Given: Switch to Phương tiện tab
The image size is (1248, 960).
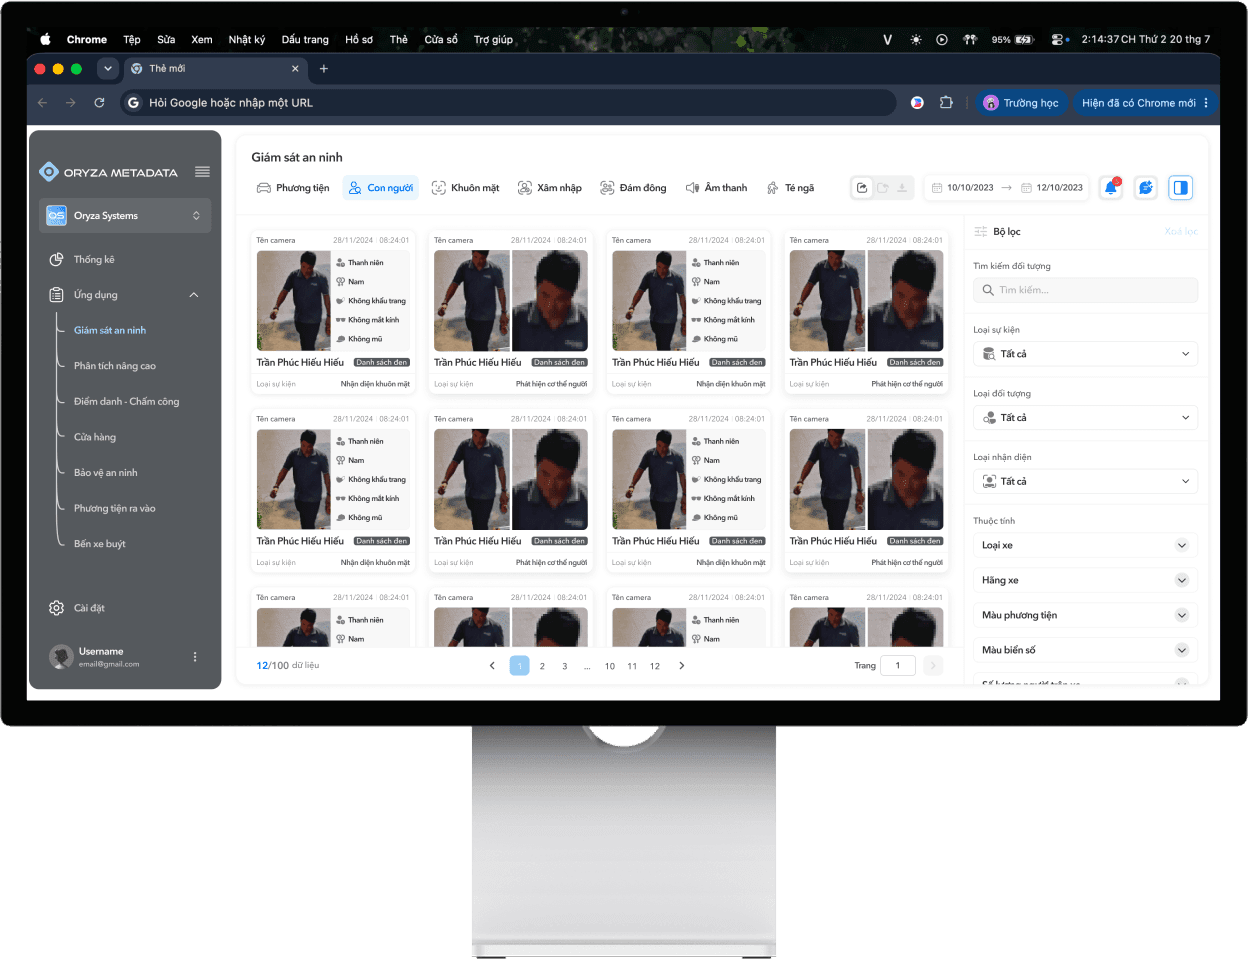Looking at the screenshot, I should point(293,187).
